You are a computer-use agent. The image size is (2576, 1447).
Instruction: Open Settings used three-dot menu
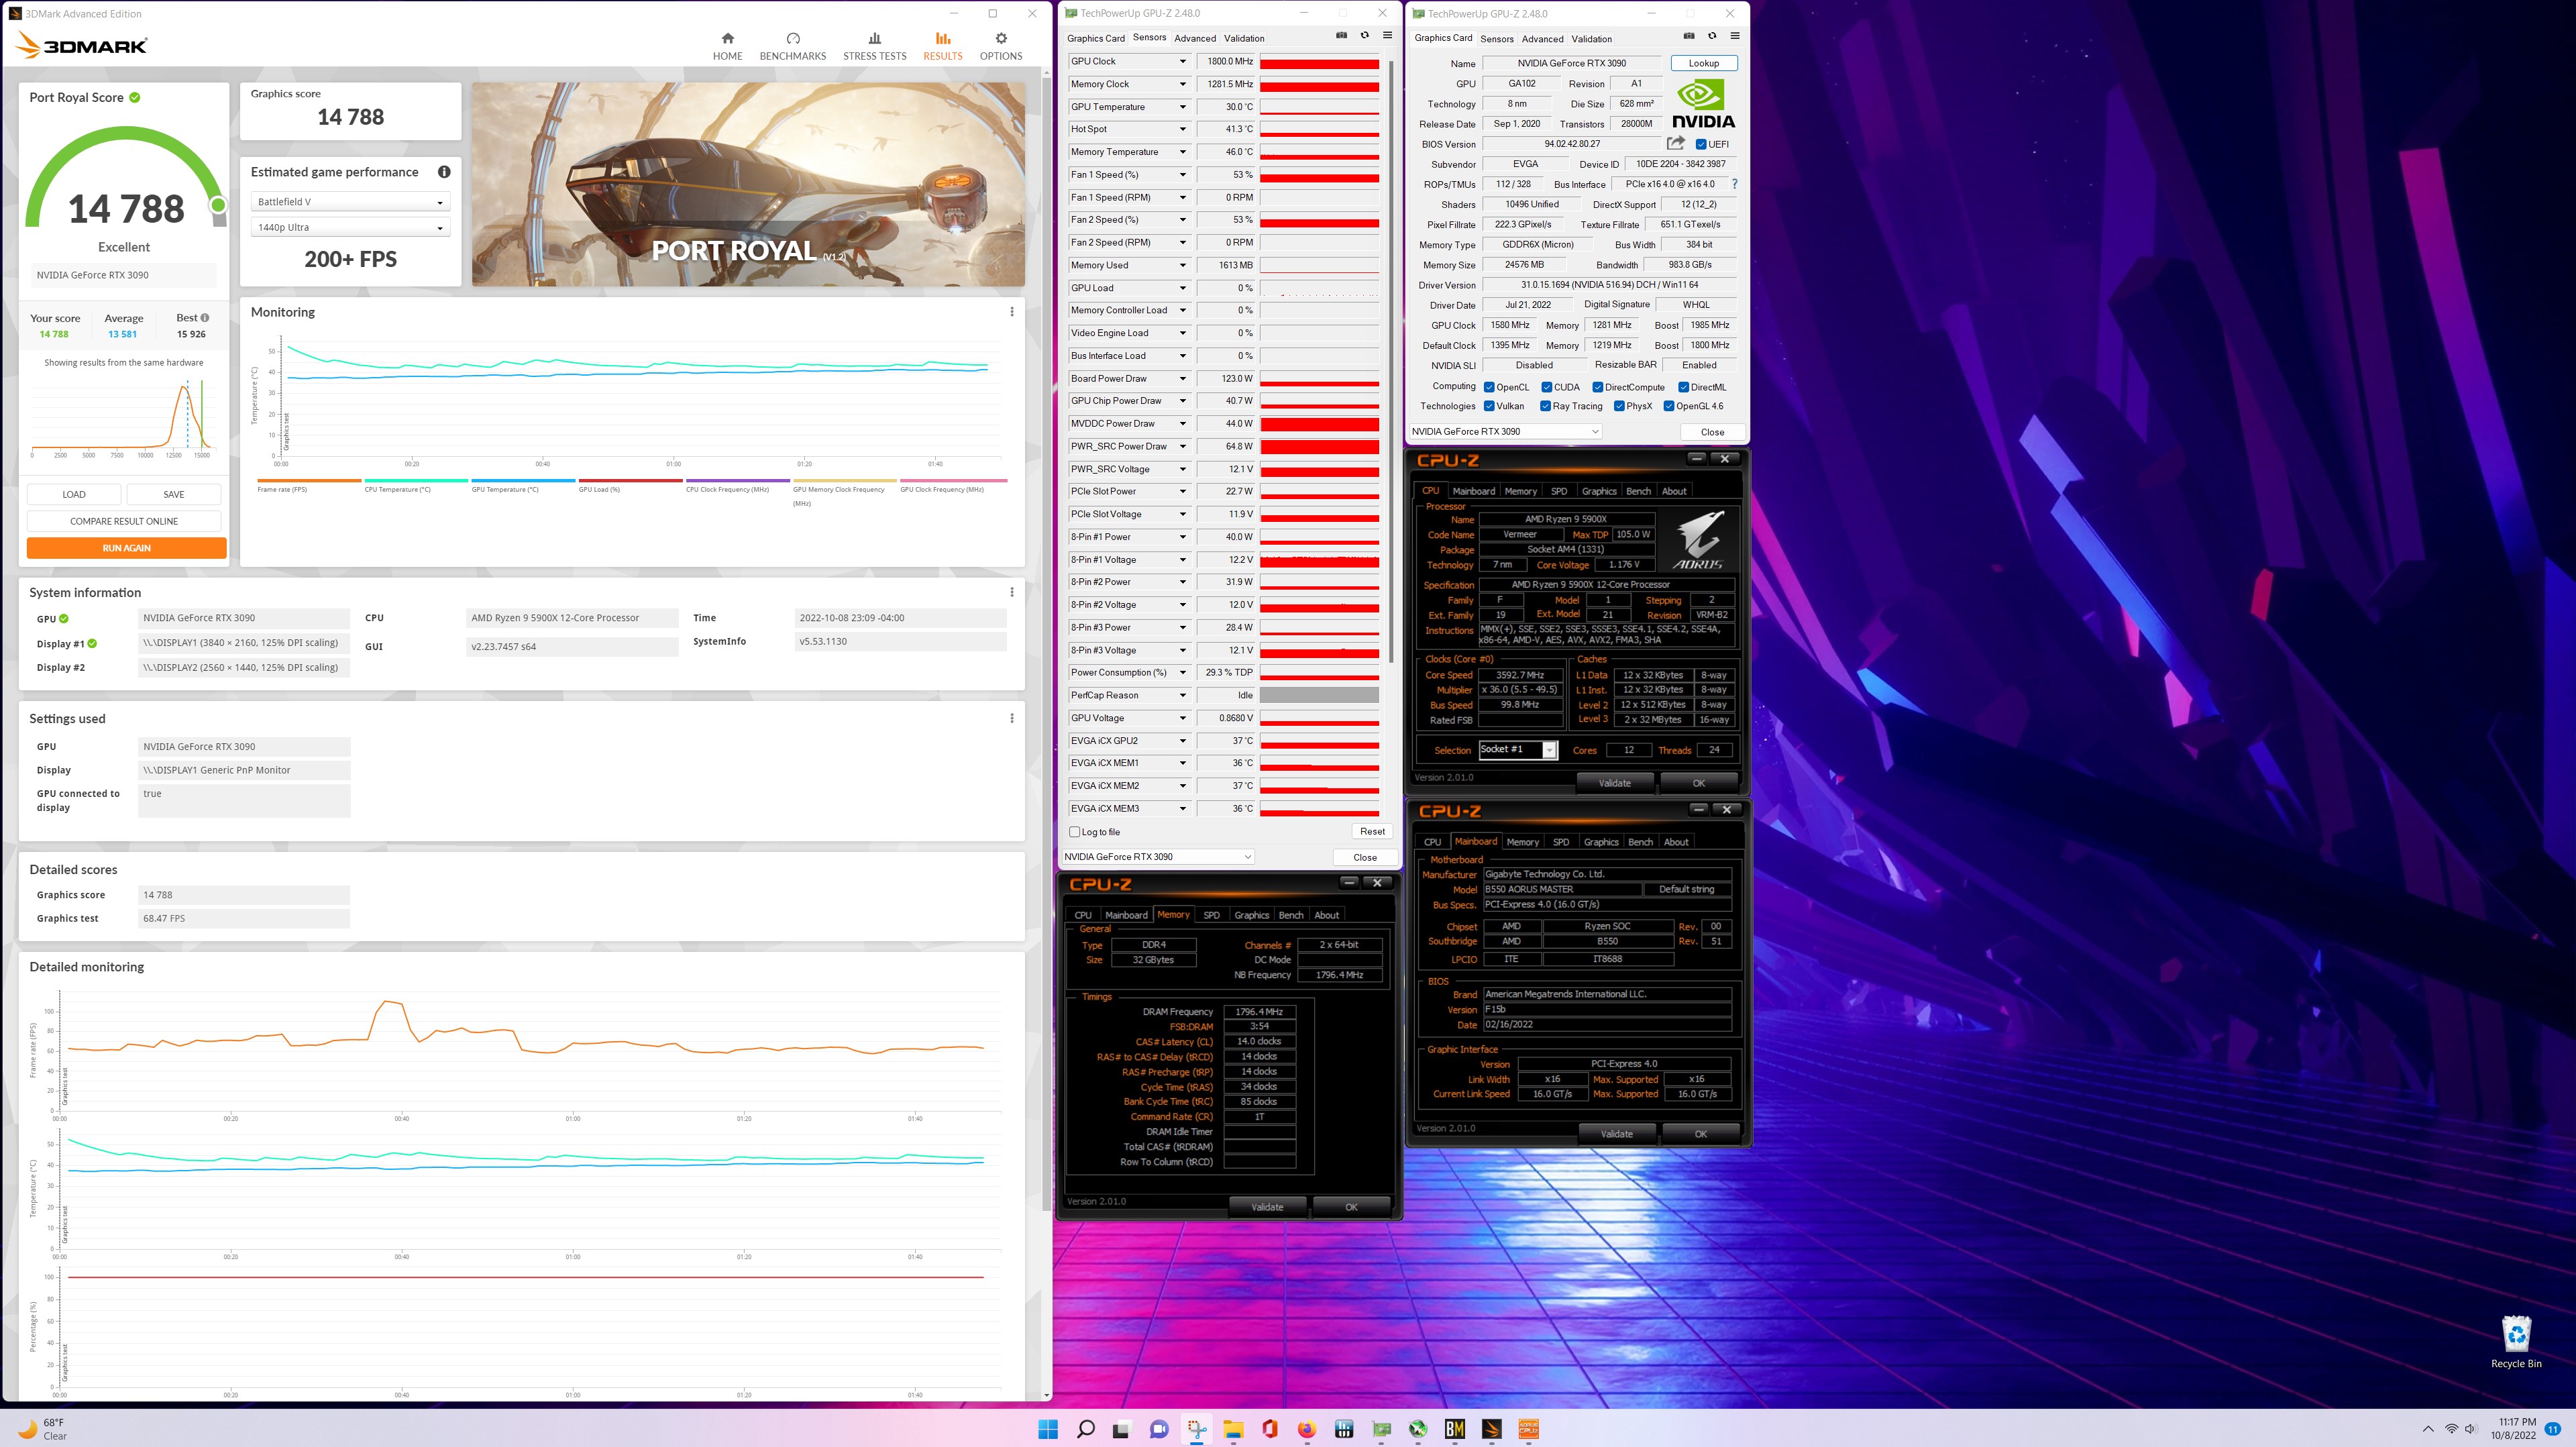pyautogui.click(x=1012, y=718)
